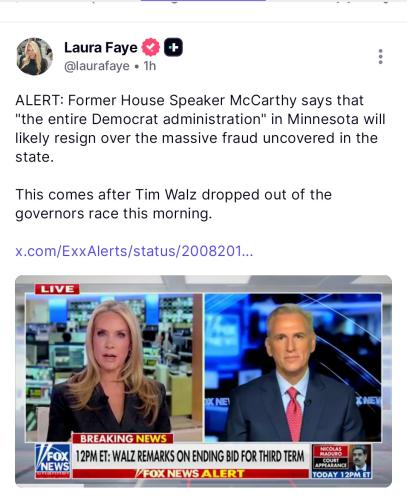Click the Tim Walz dropped out paragraph
The image size is (407, 500).
tap(173, 204)
